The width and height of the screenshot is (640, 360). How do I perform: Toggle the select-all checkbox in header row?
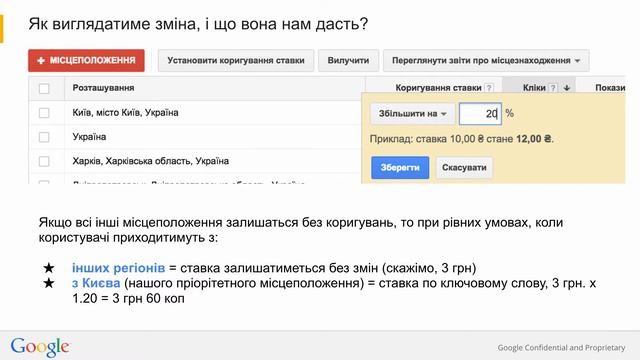coord(44,89)
